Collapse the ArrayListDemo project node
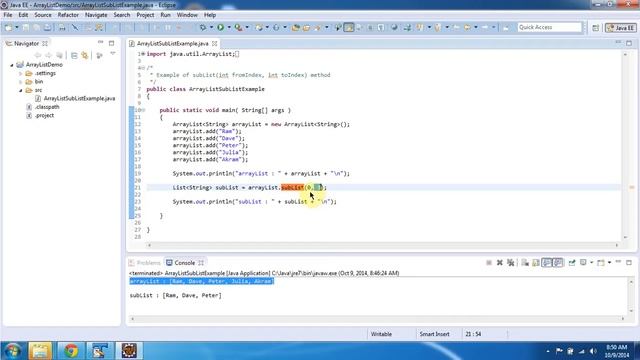This screenshot has width=640, height=360. (12, 65)
